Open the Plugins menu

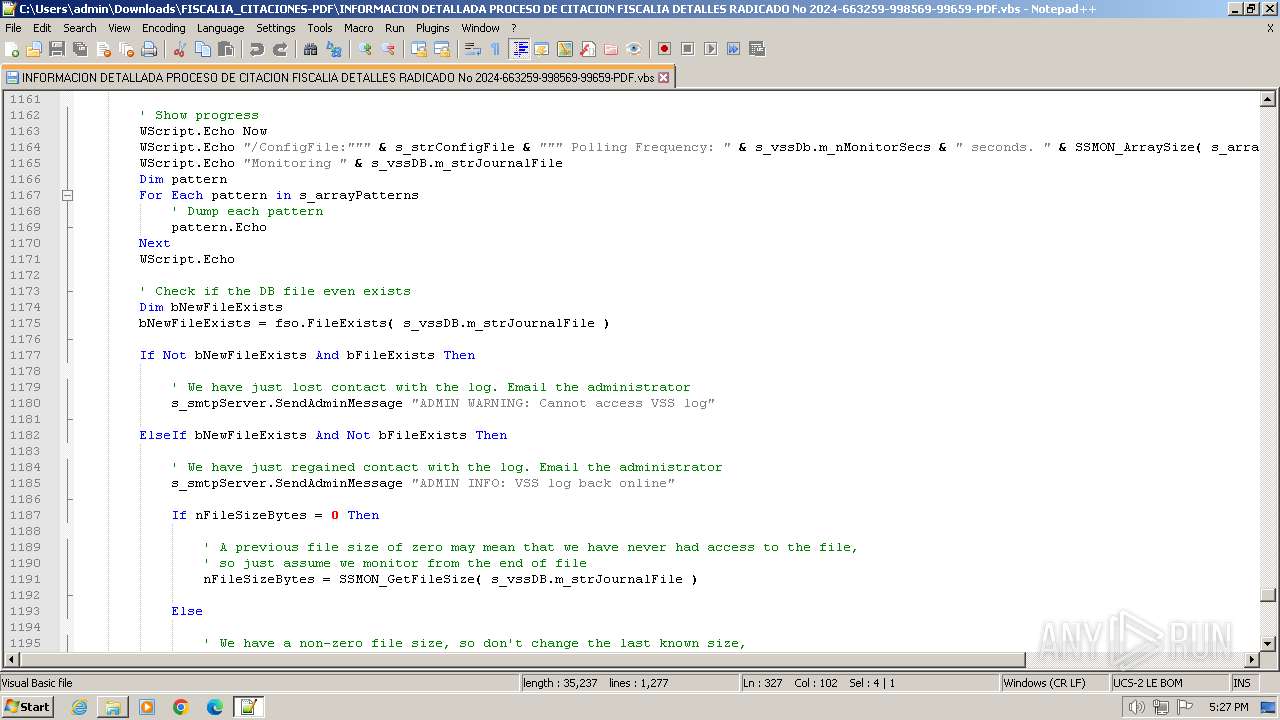coord(433,28)
